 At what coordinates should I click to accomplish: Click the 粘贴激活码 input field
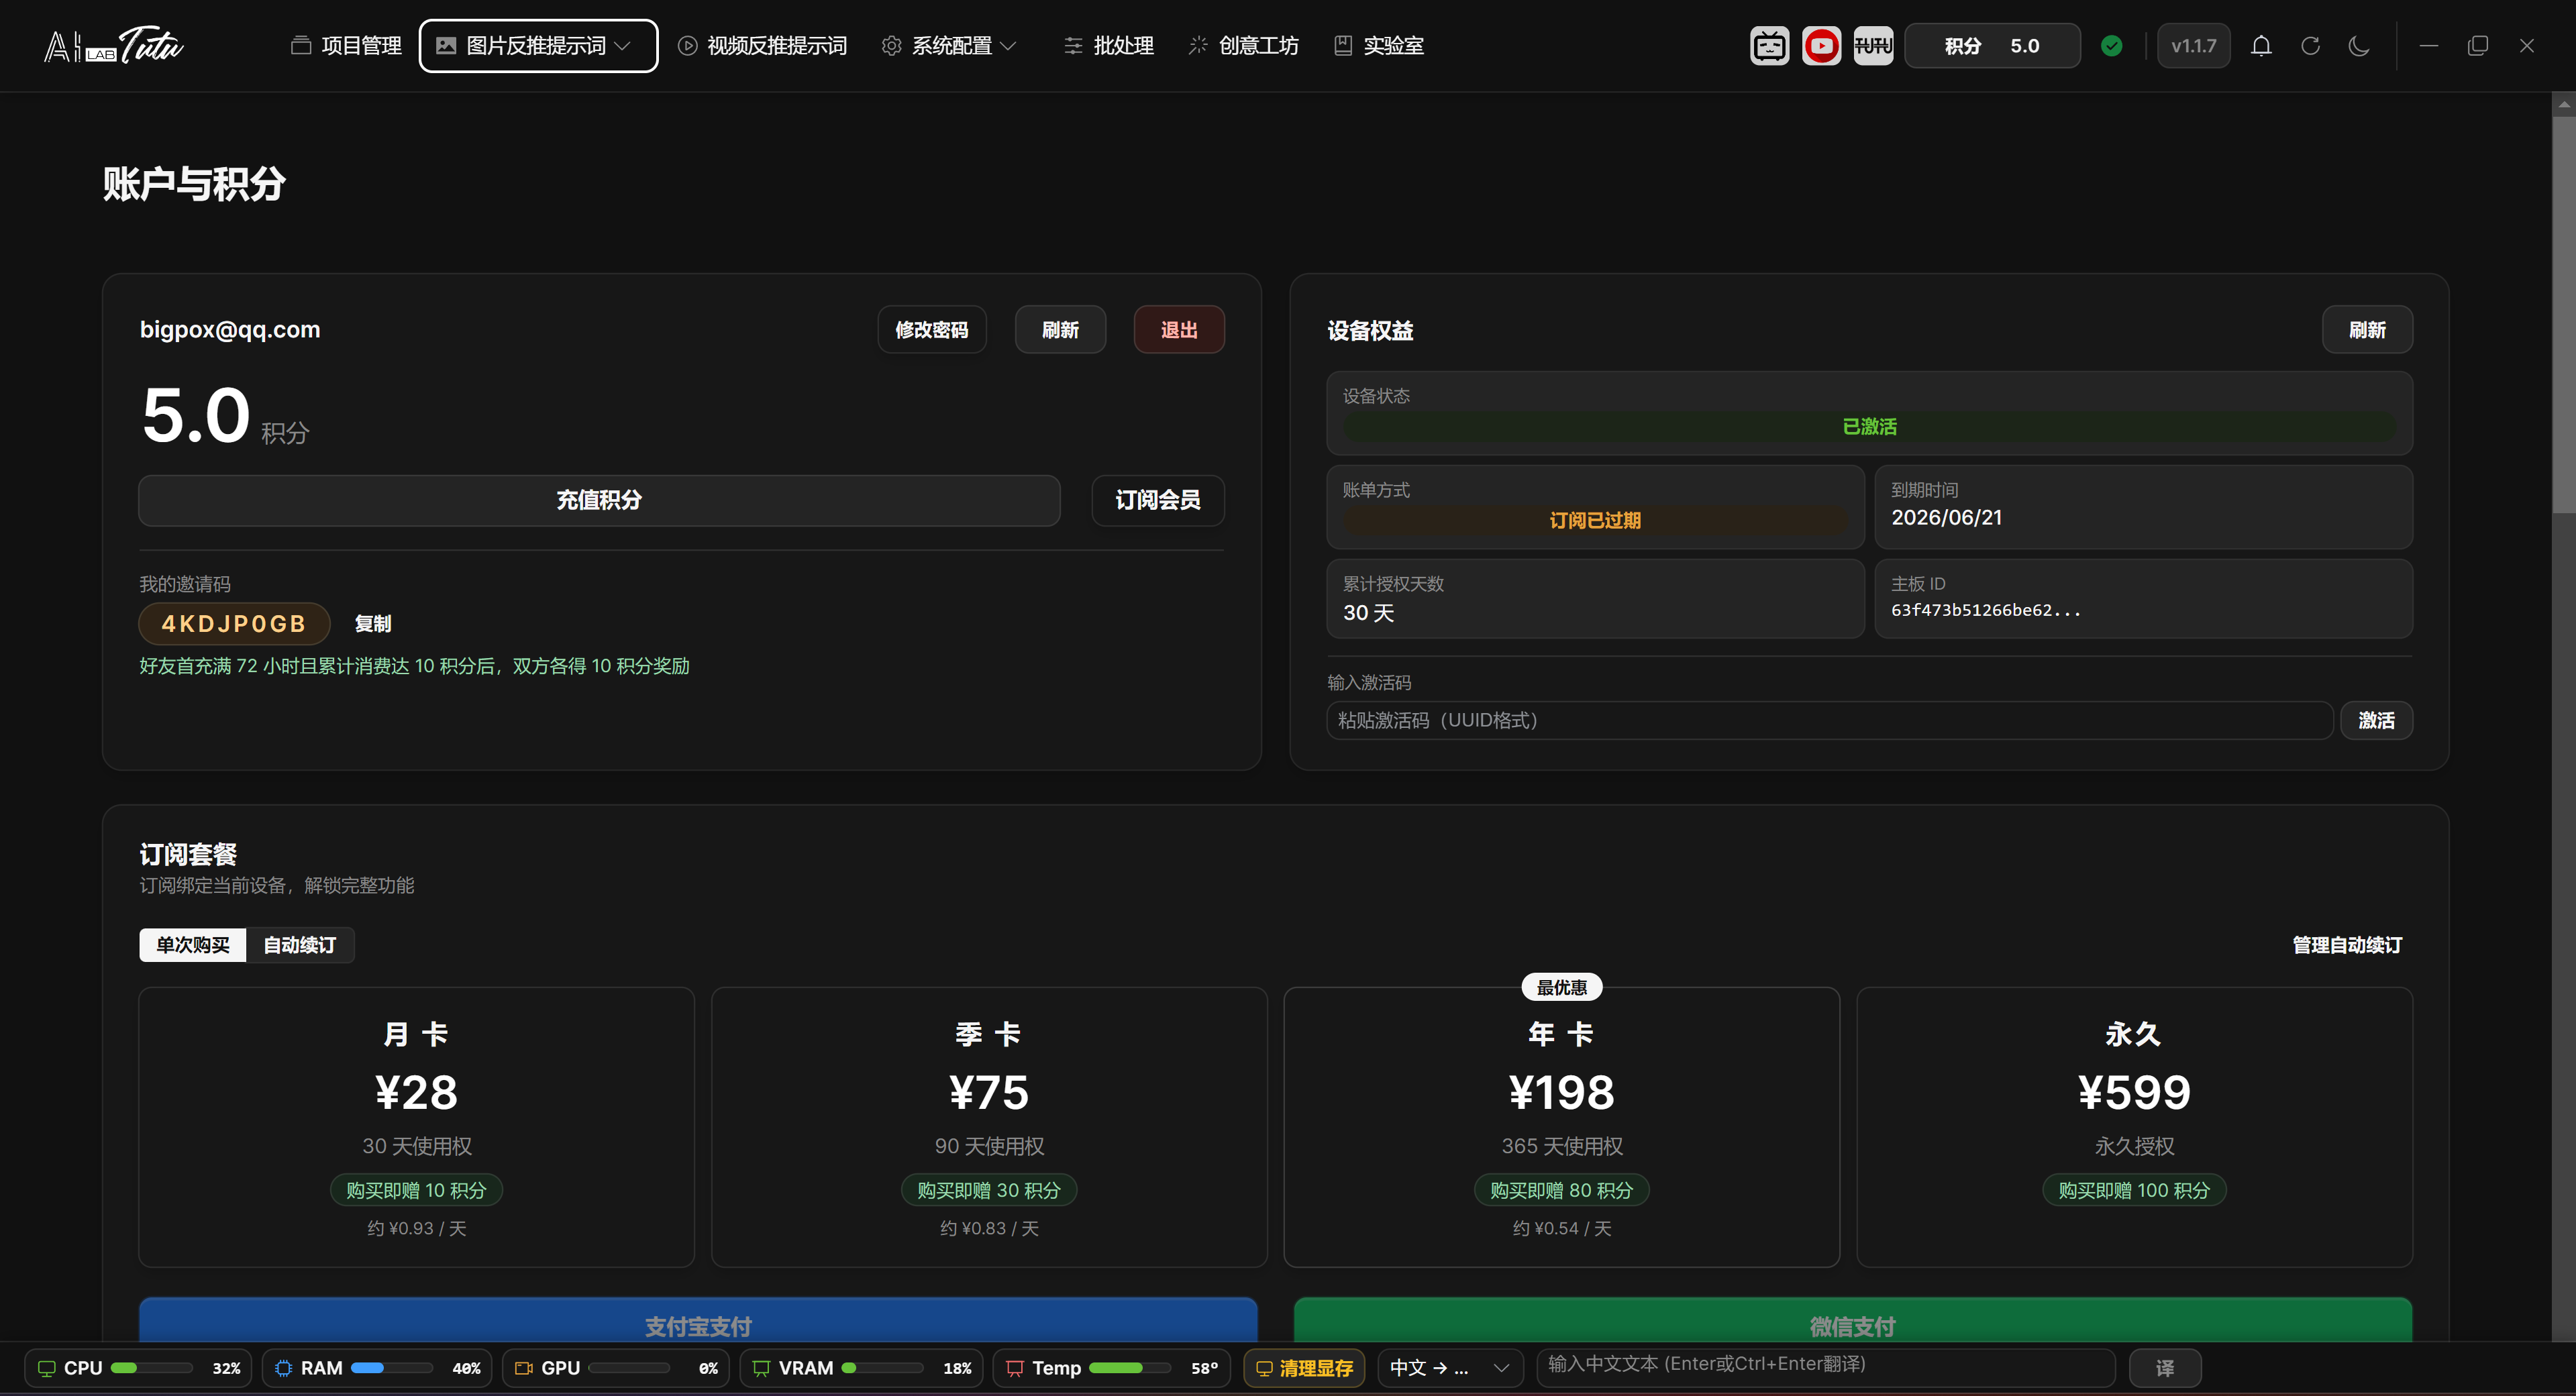(1829, 720)
